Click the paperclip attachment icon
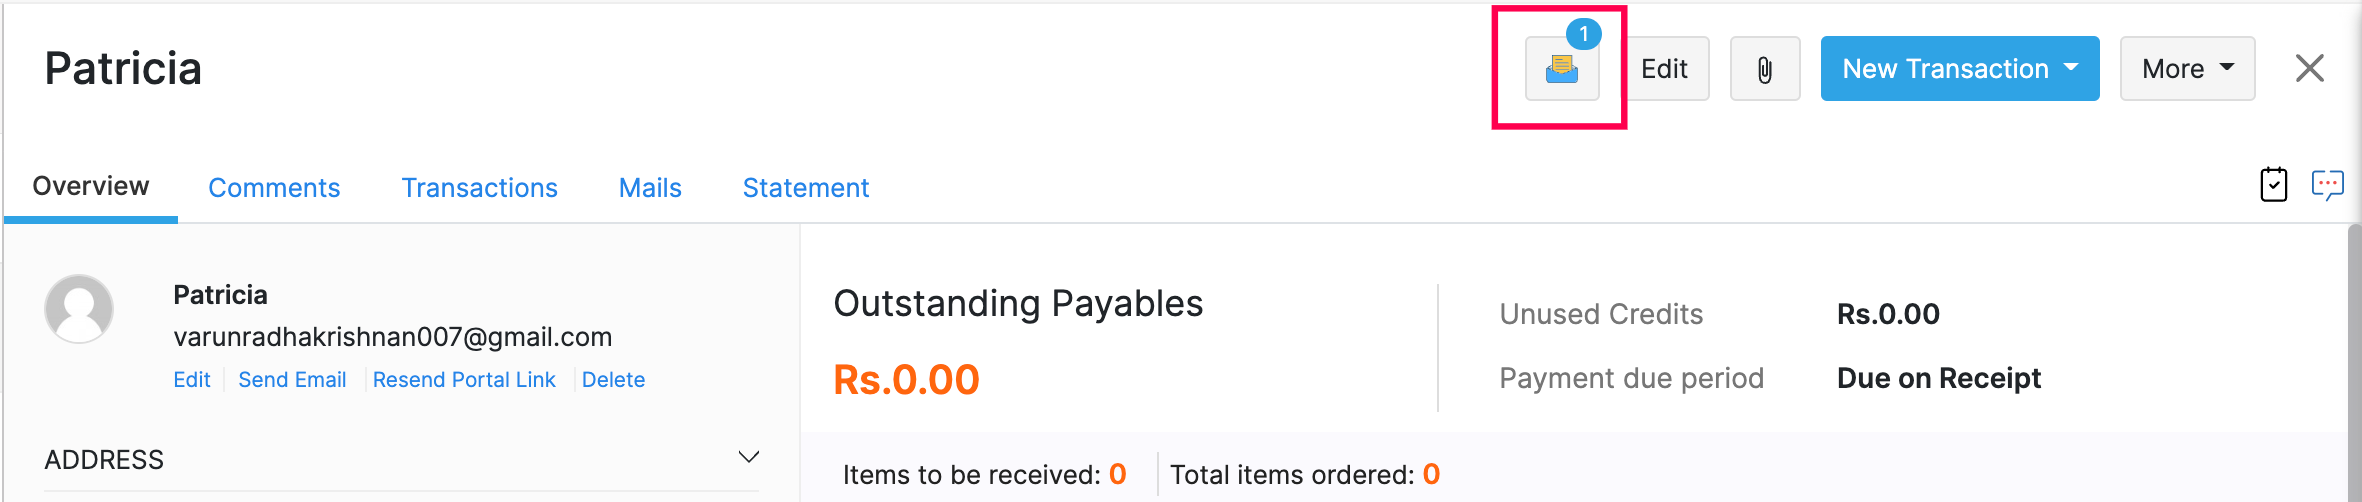Image resolution: width=2362 pixels, height=502 pixels. pyautogui.click(x=1765, y=69)
